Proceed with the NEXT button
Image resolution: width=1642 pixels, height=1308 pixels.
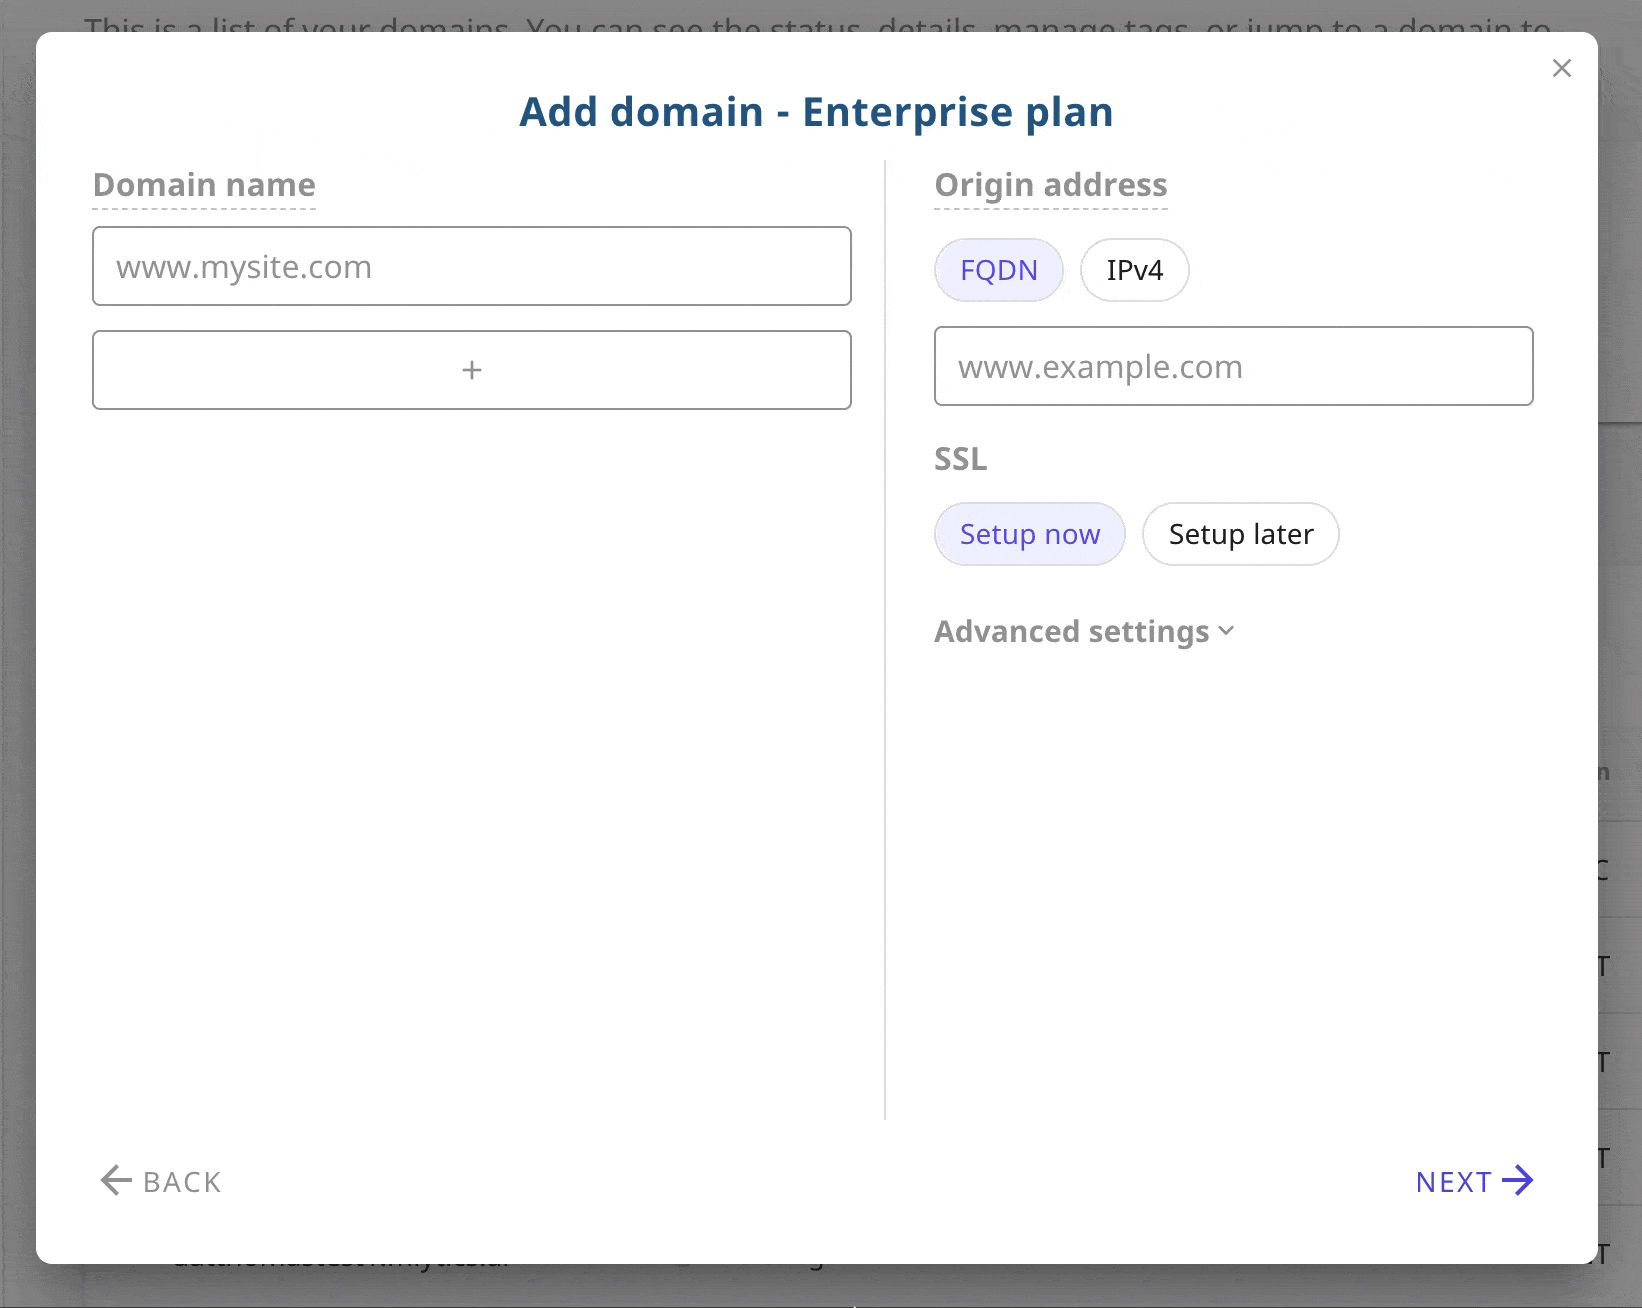click(x=1475, y=1181)
